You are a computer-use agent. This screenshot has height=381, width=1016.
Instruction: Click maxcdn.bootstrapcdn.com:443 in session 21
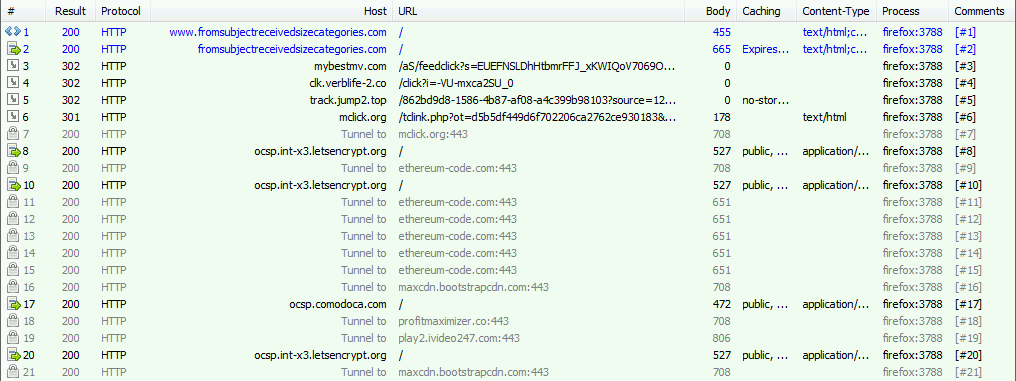(474, 372)
